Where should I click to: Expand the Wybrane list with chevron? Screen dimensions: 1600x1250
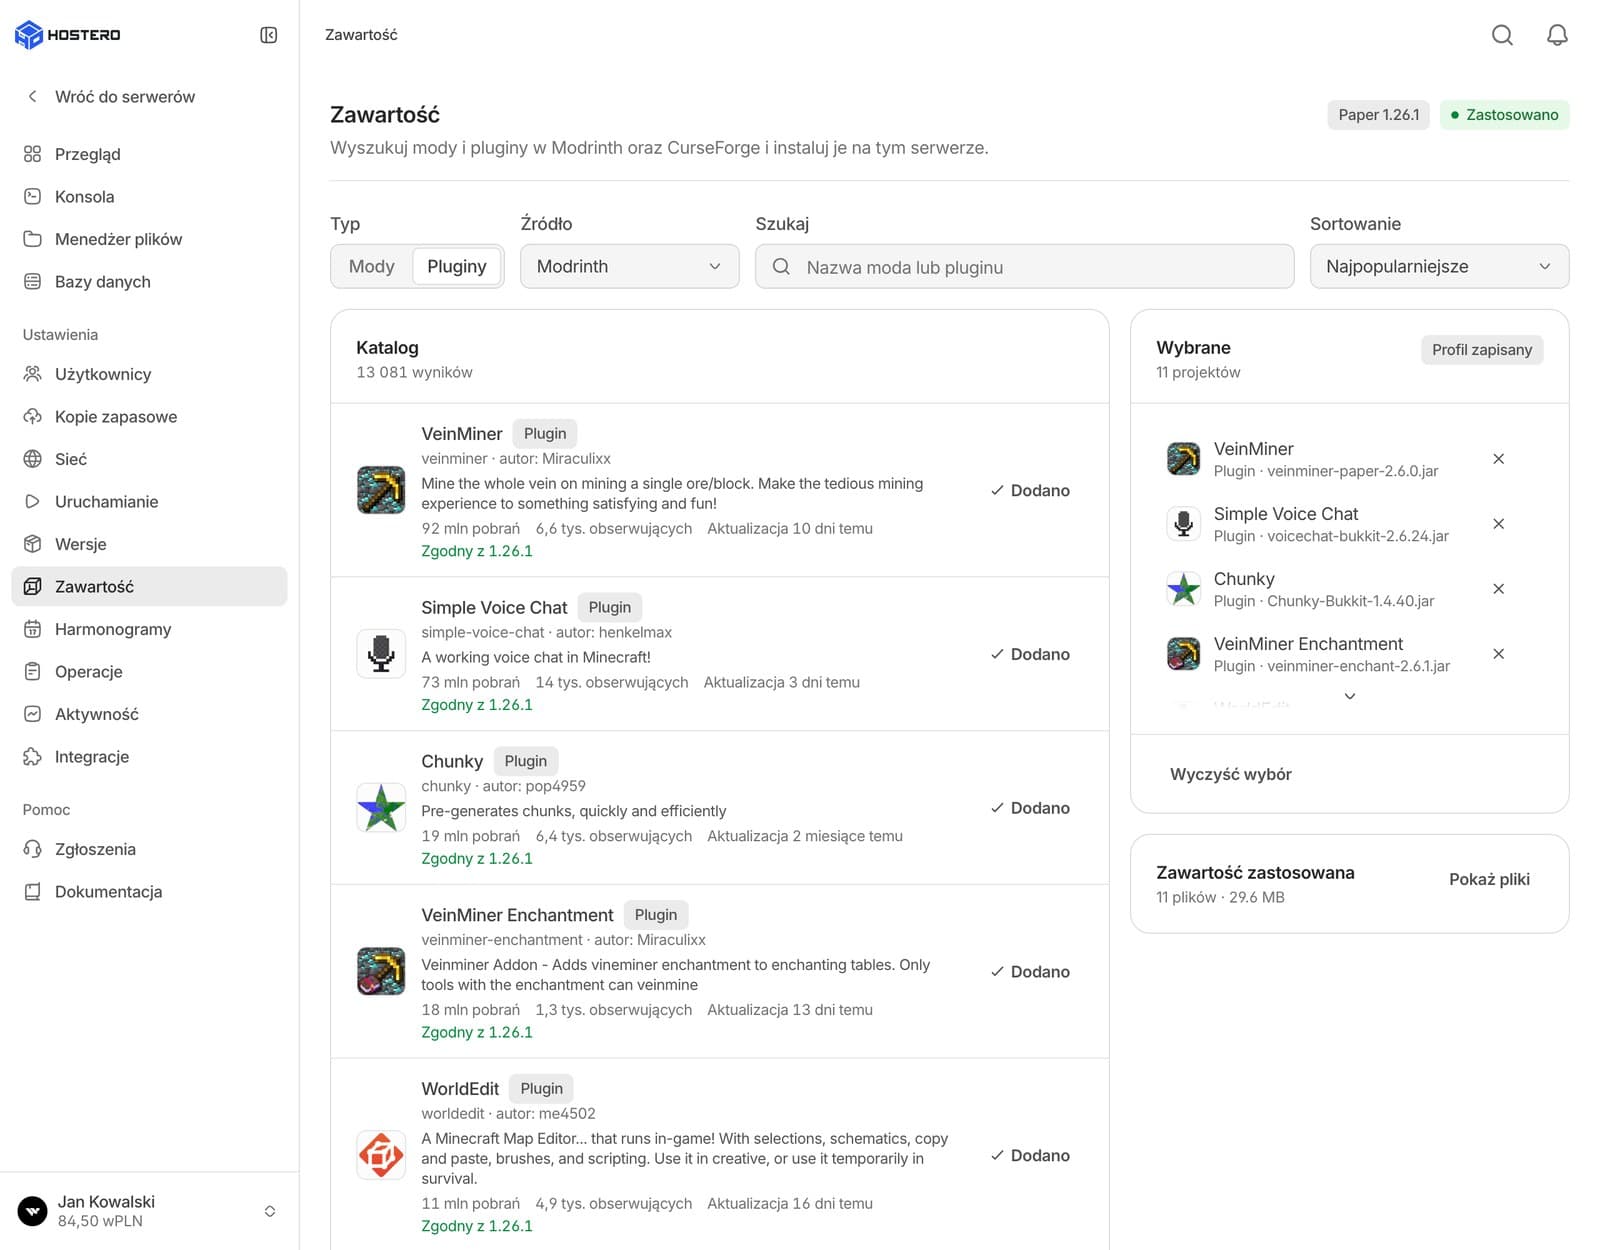click(x=1349, y=697)
